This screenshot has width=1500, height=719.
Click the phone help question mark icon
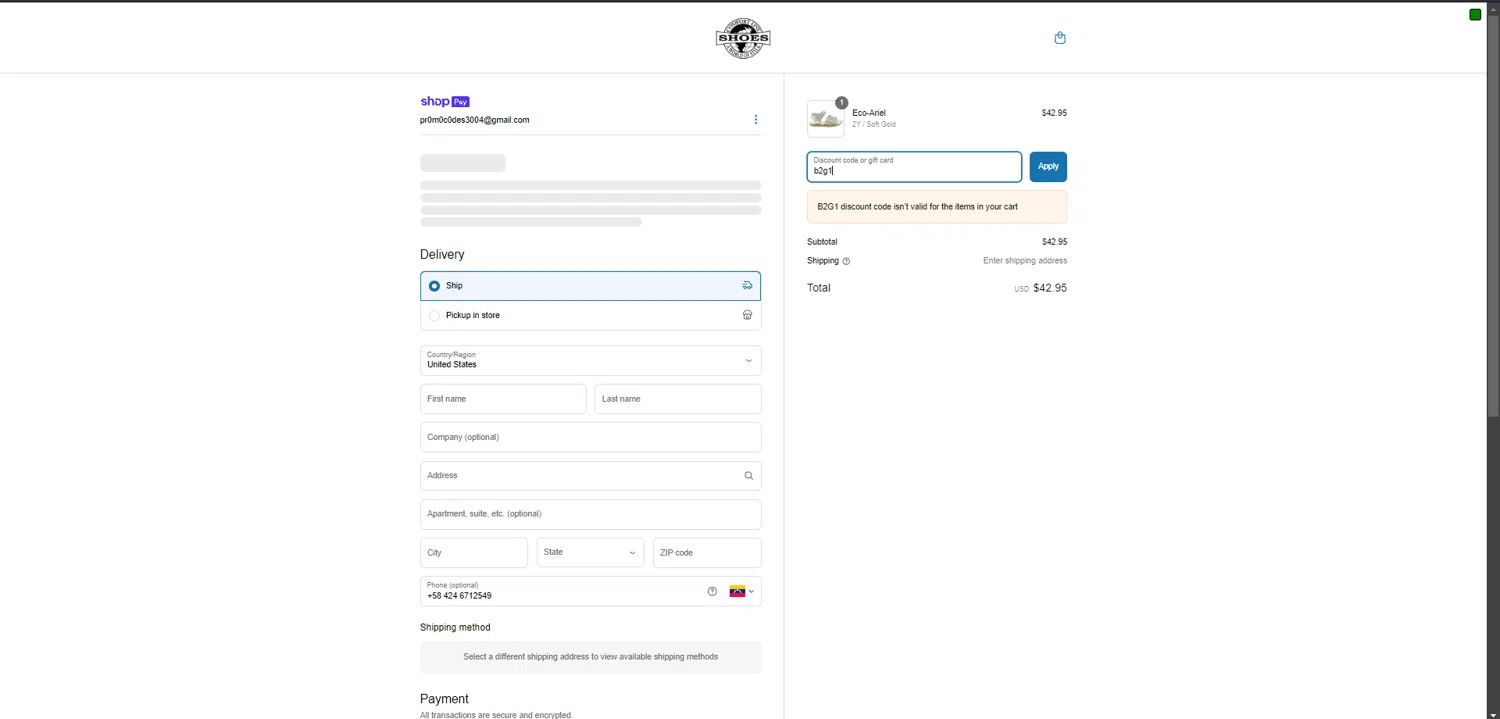click(712, 591)
